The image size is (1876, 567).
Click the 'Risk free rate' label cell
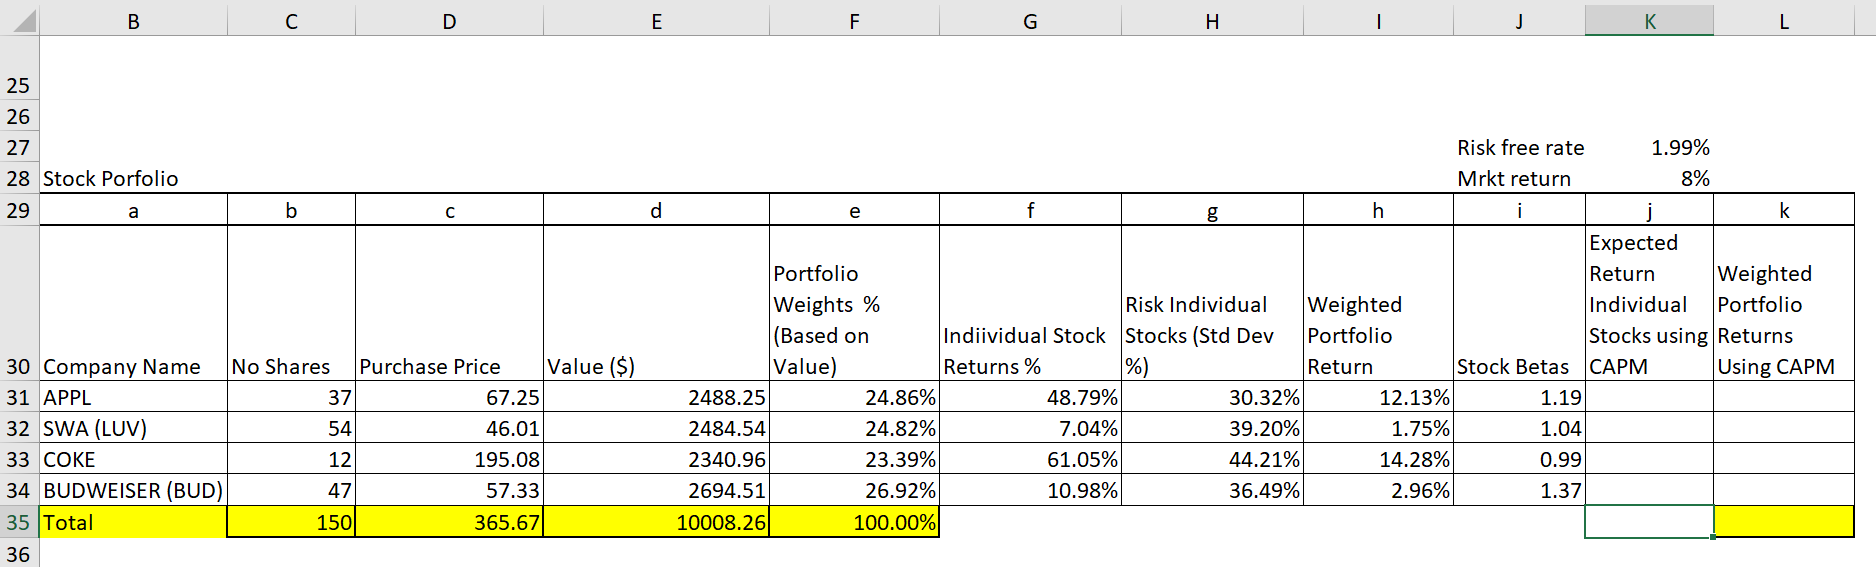coord(1520,147)
